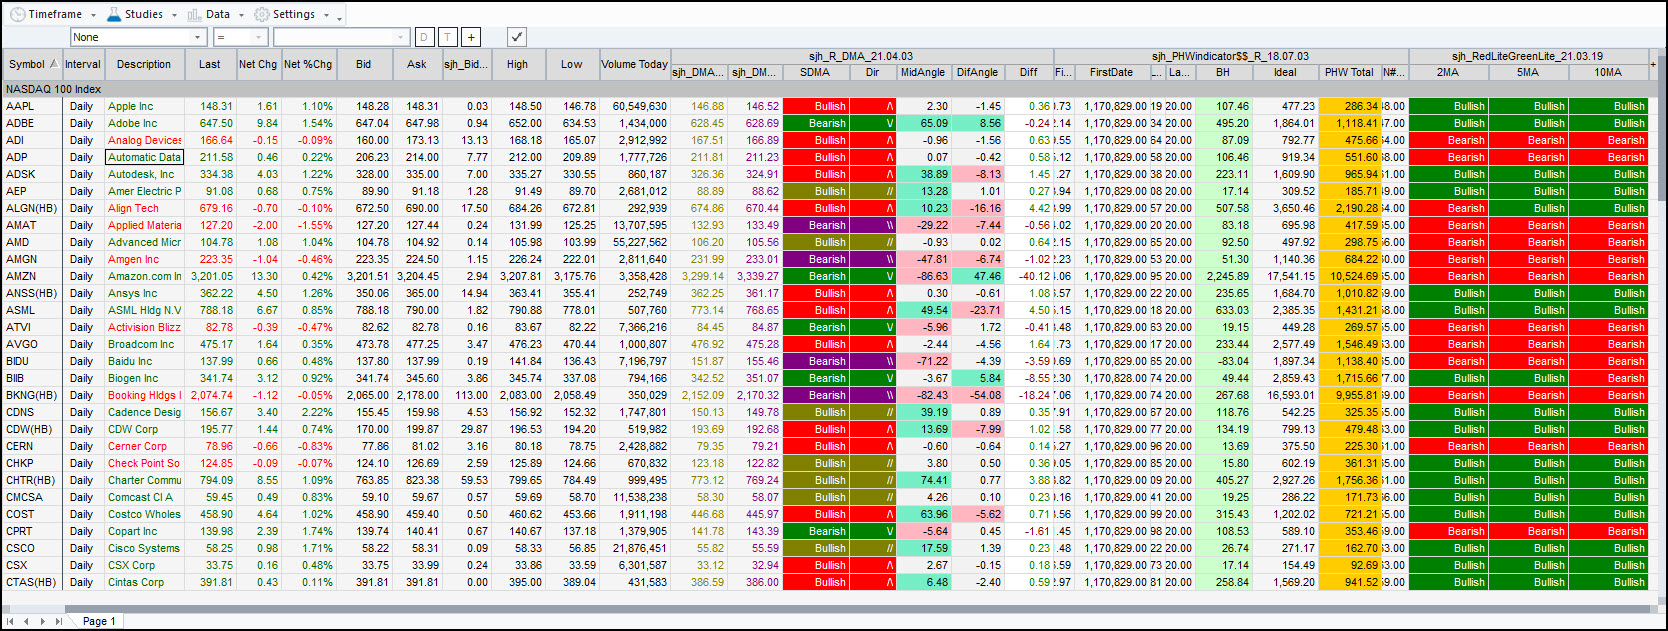Click the SDMA column header

815,72
